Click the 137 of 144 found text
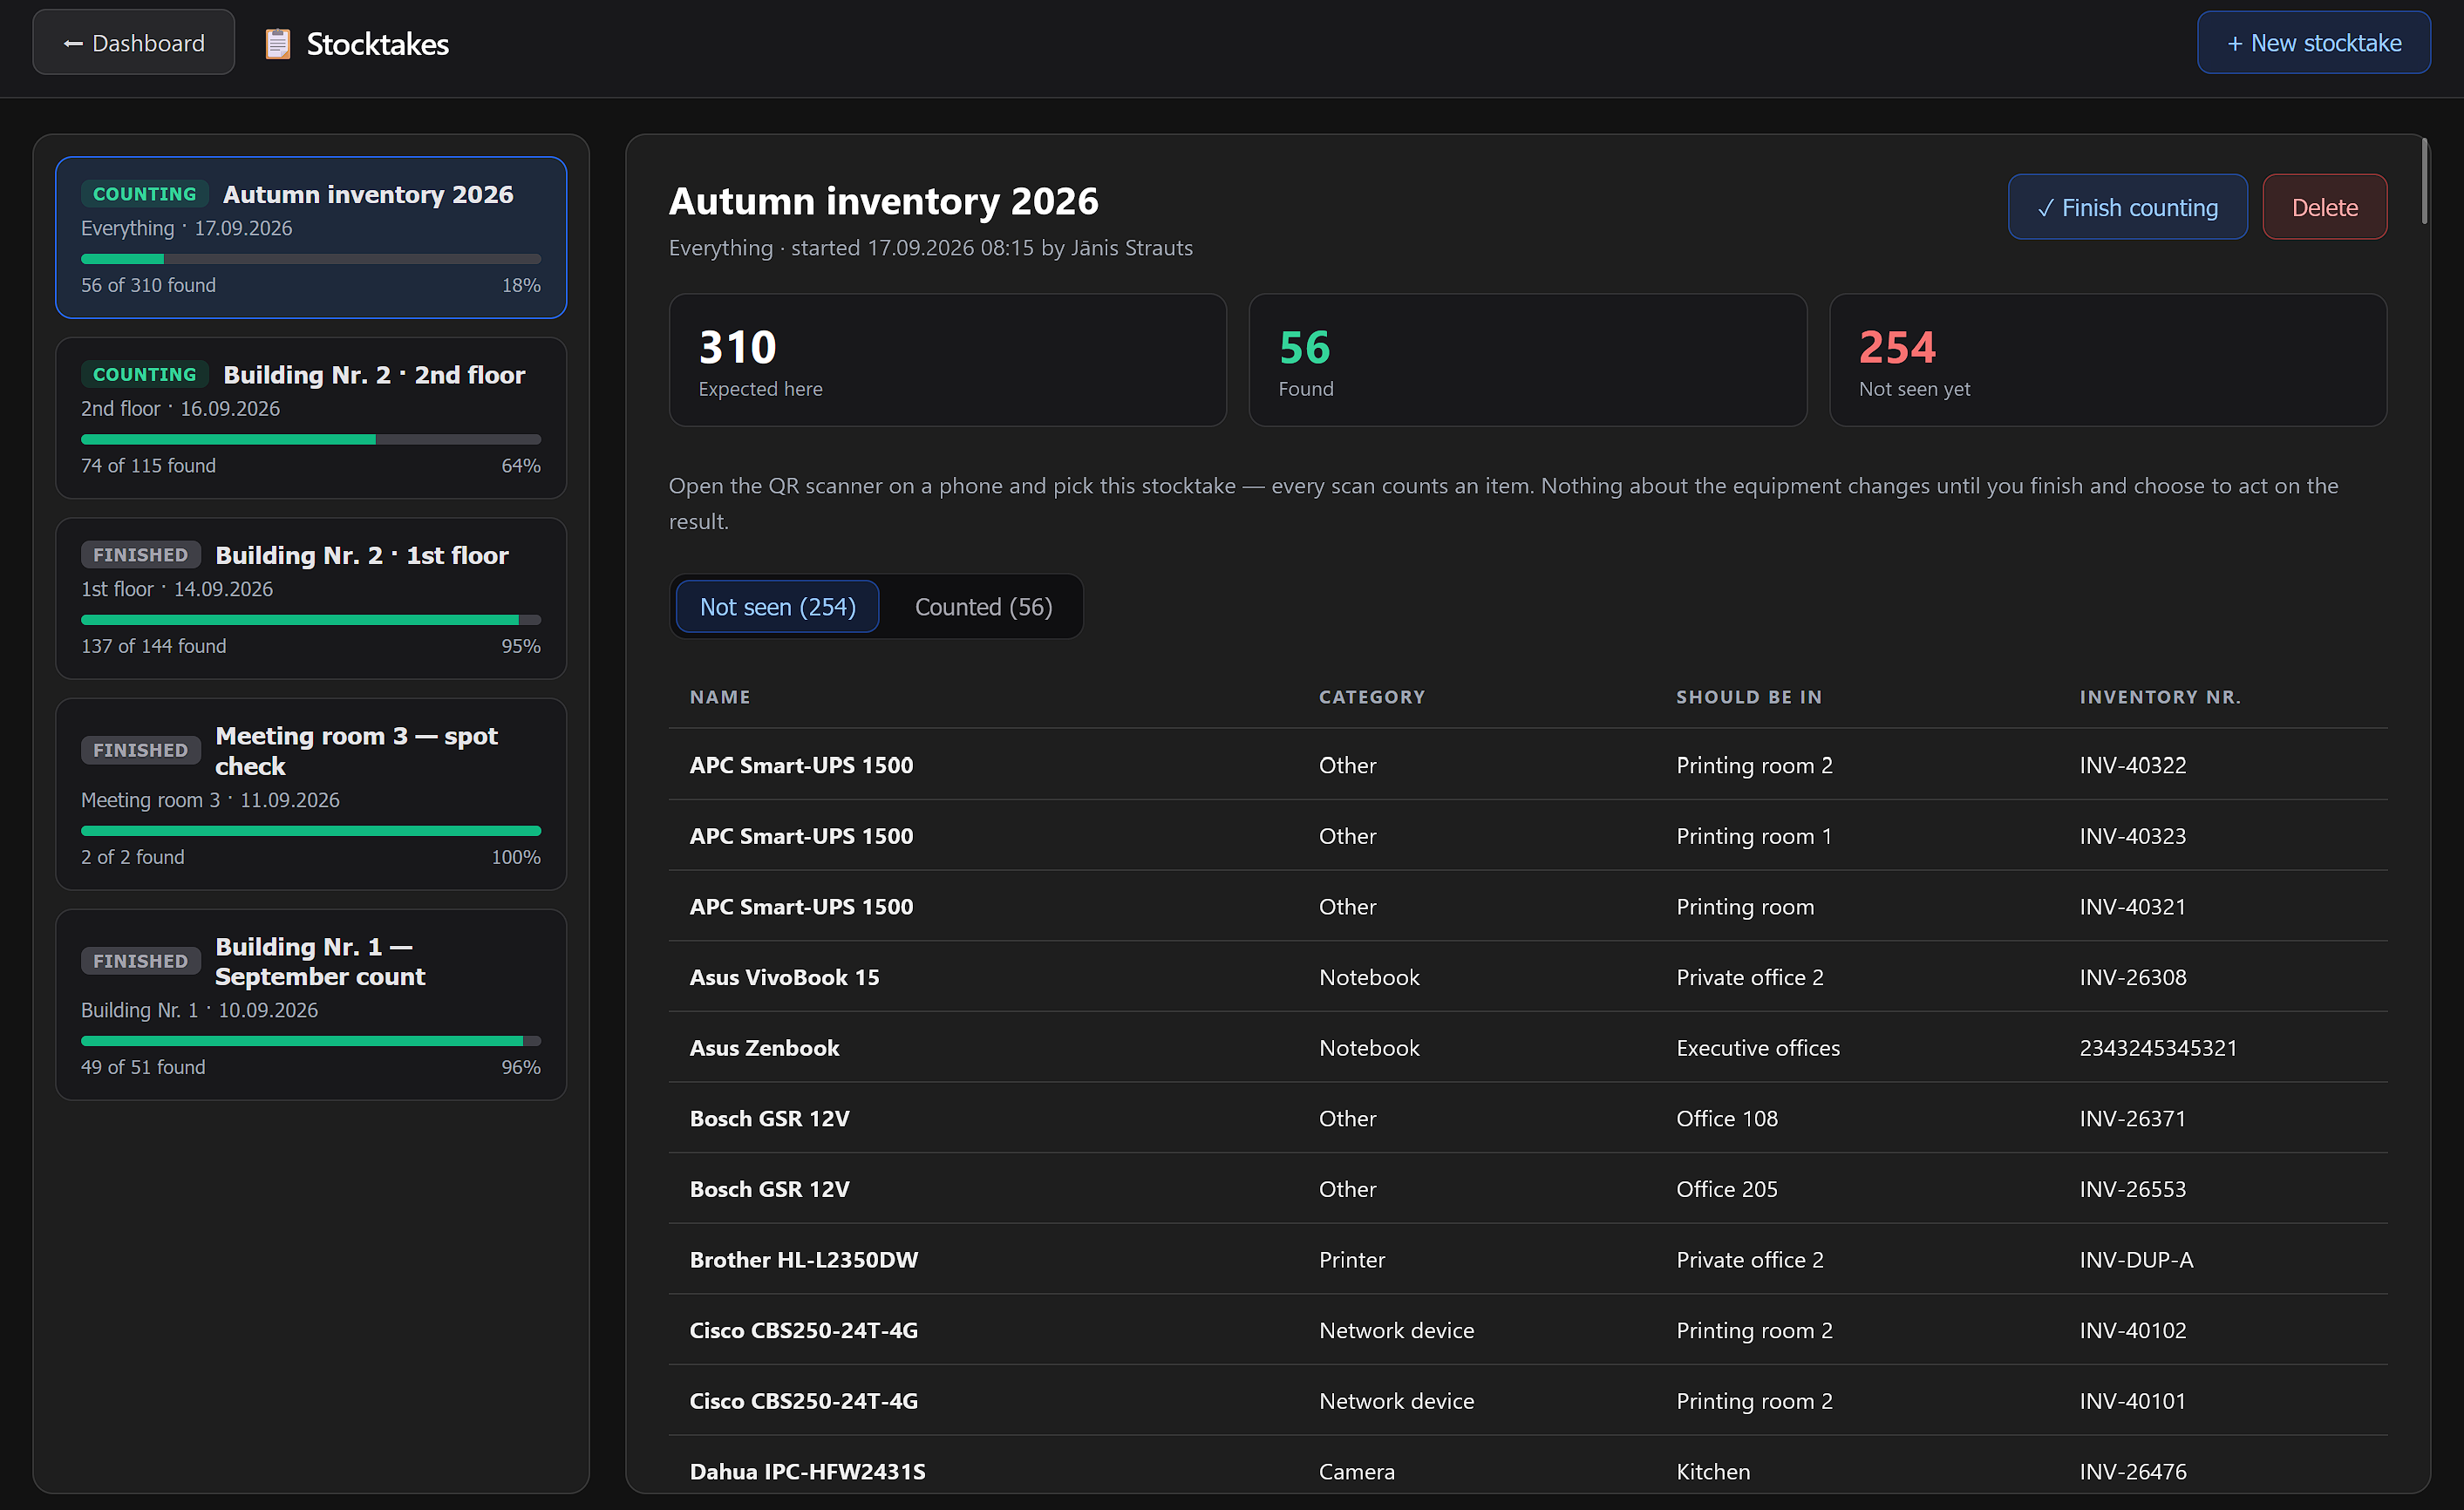Image resolution: width=2464 pixels, height=1510 pixels. [154, 646]
